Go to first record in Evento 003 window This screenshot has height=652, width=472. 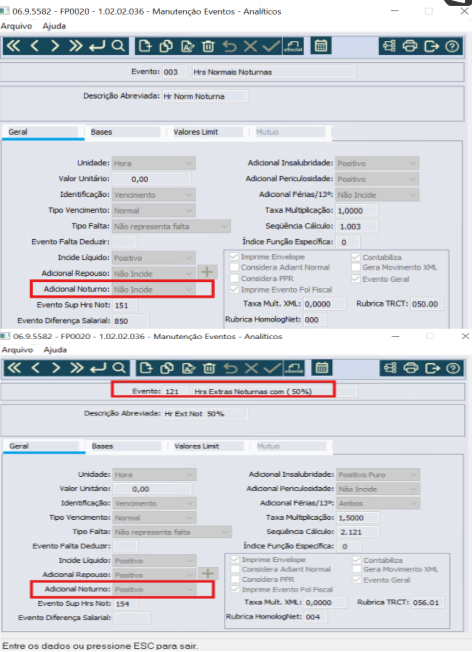tap(13, 46)
